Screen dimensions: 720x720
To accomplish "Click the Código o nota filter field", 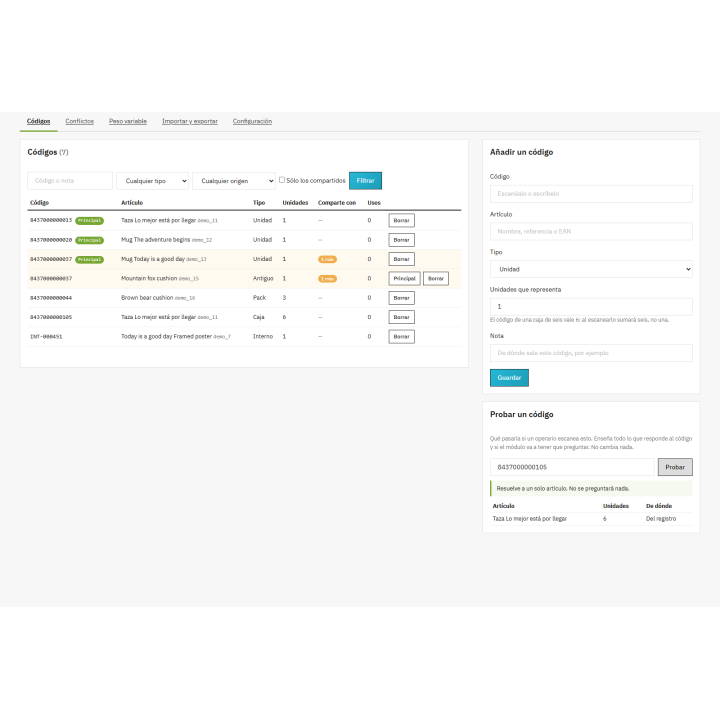I will (x=70, y=181).
